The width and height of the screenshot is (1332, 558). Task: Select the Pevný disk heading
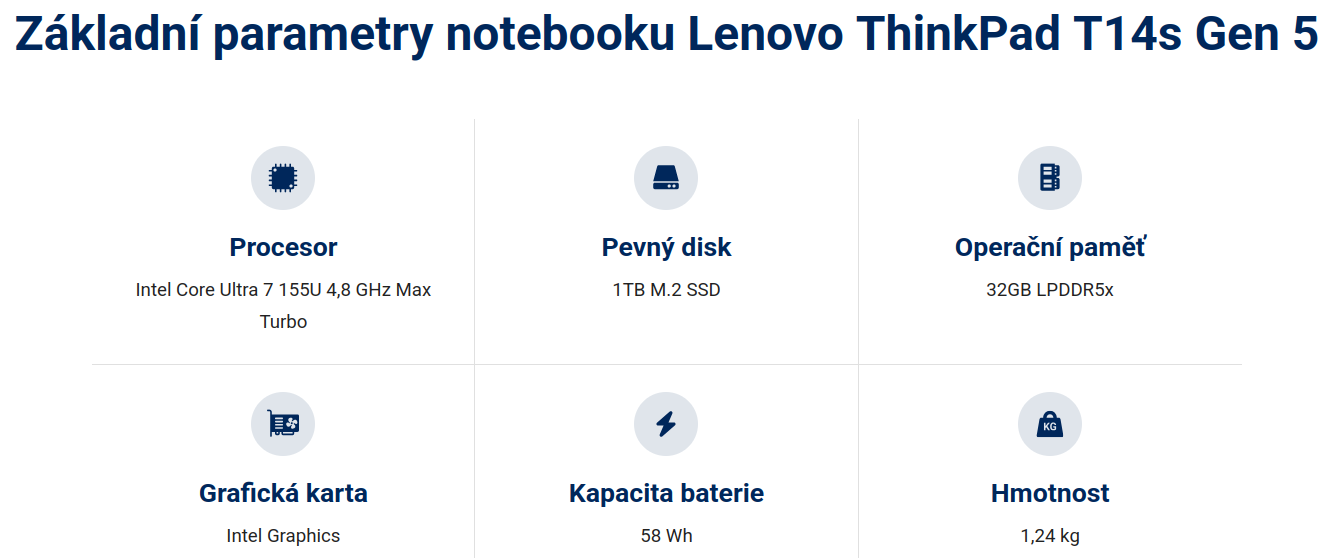point(666,247)
